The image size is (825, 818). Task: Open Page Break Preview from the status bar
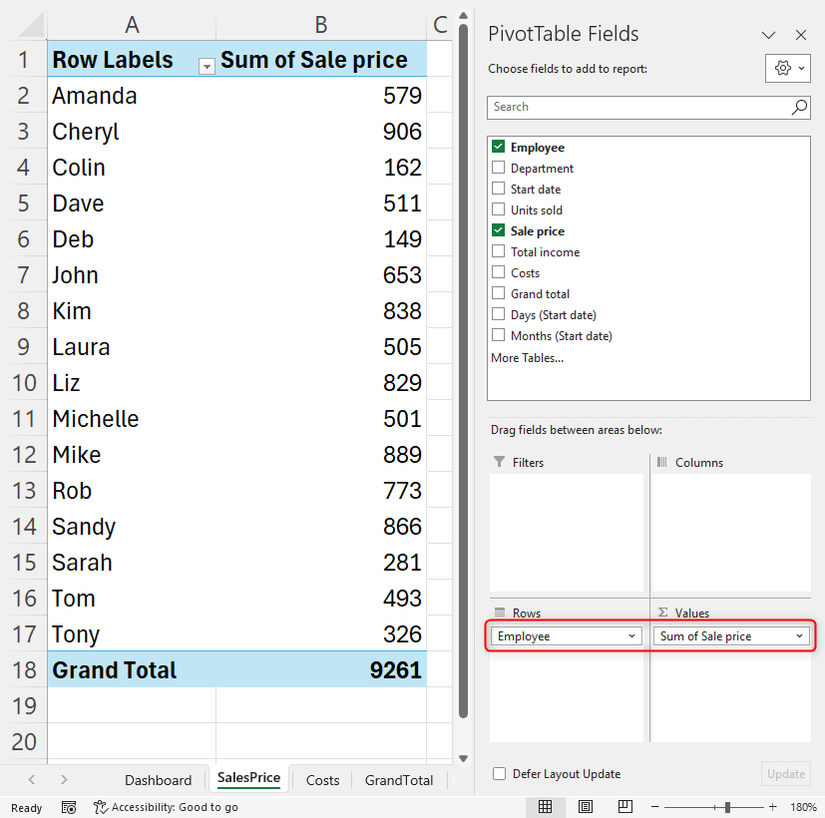tap(625, 807)
